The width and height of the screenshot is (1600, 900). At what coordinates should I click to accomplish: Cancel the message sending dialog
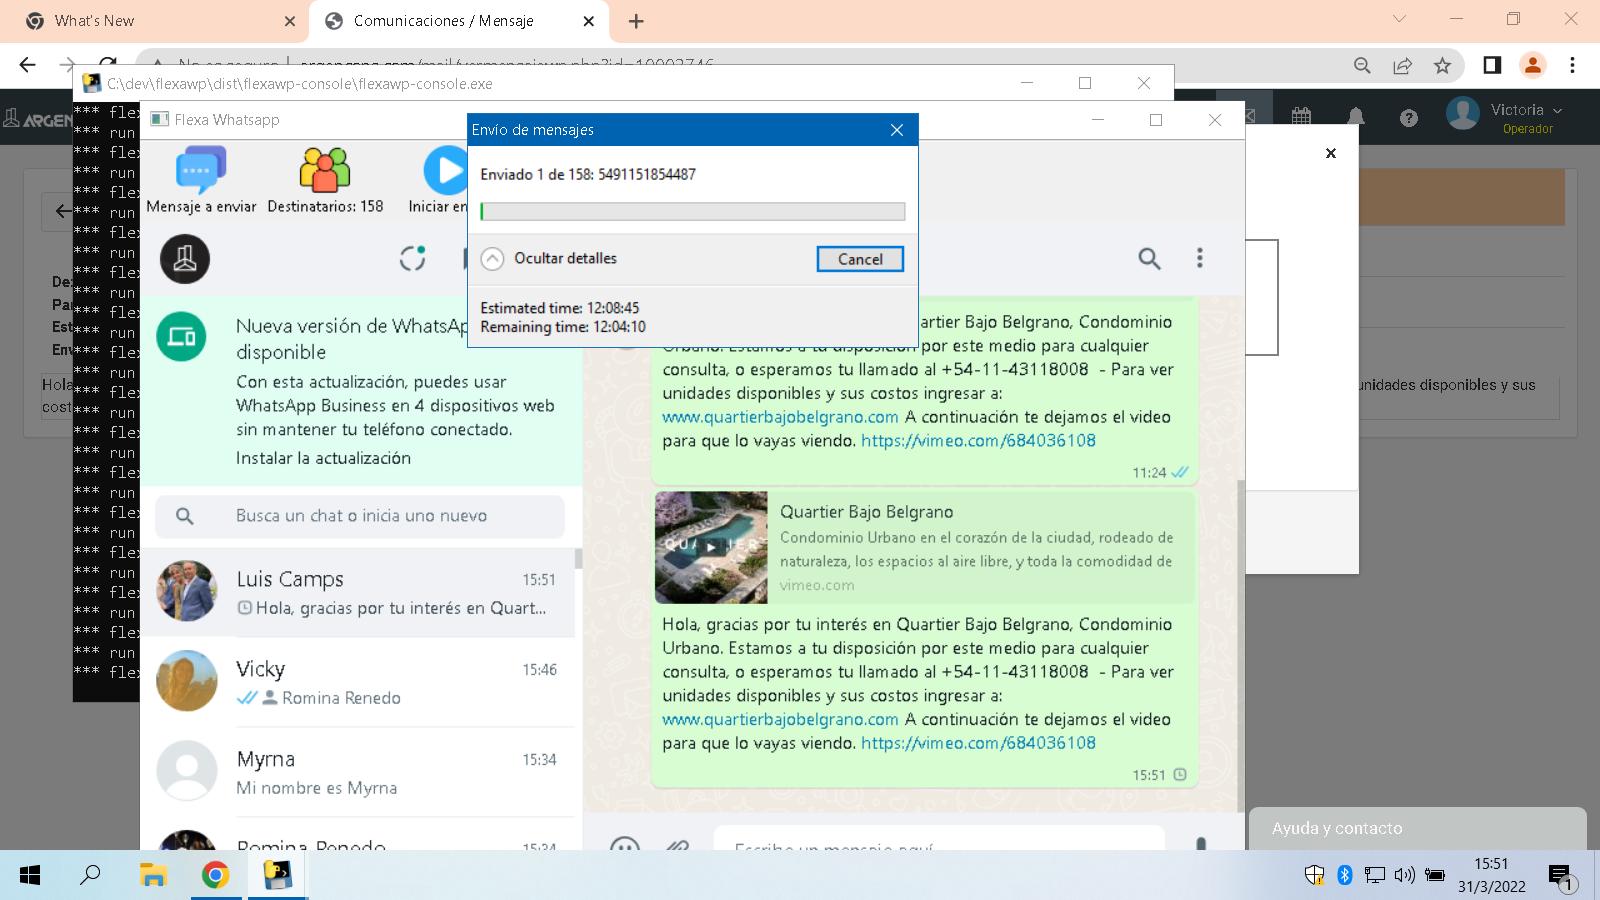point(860,259)
